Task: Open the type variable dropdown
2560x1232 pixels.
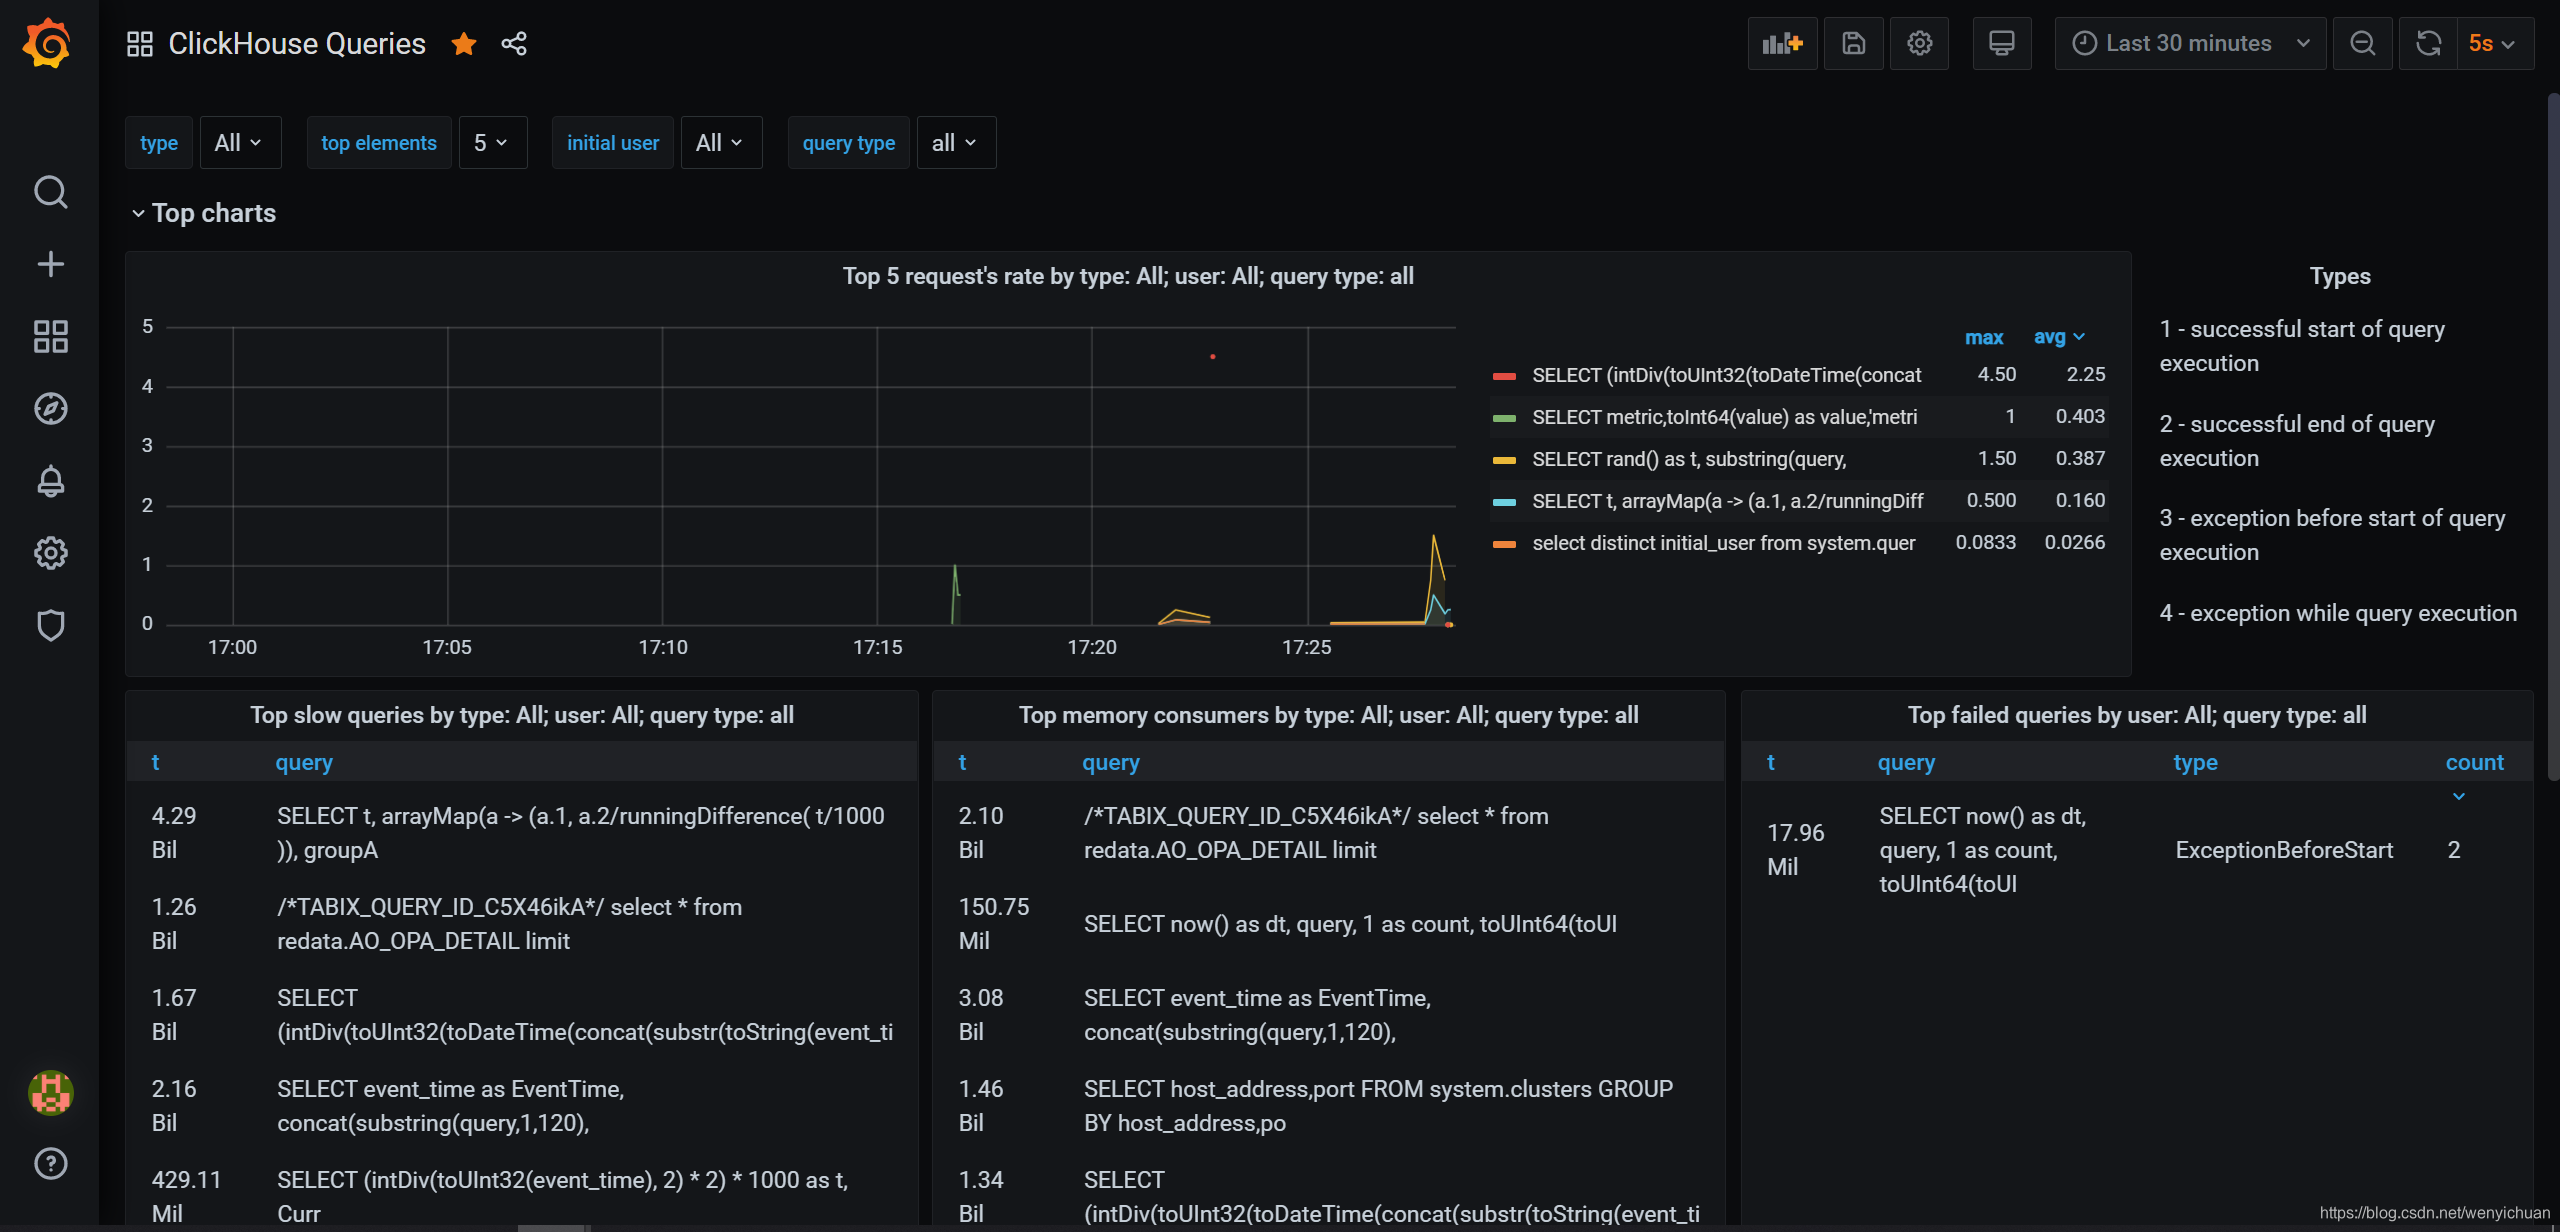Action: click(240, 143)
